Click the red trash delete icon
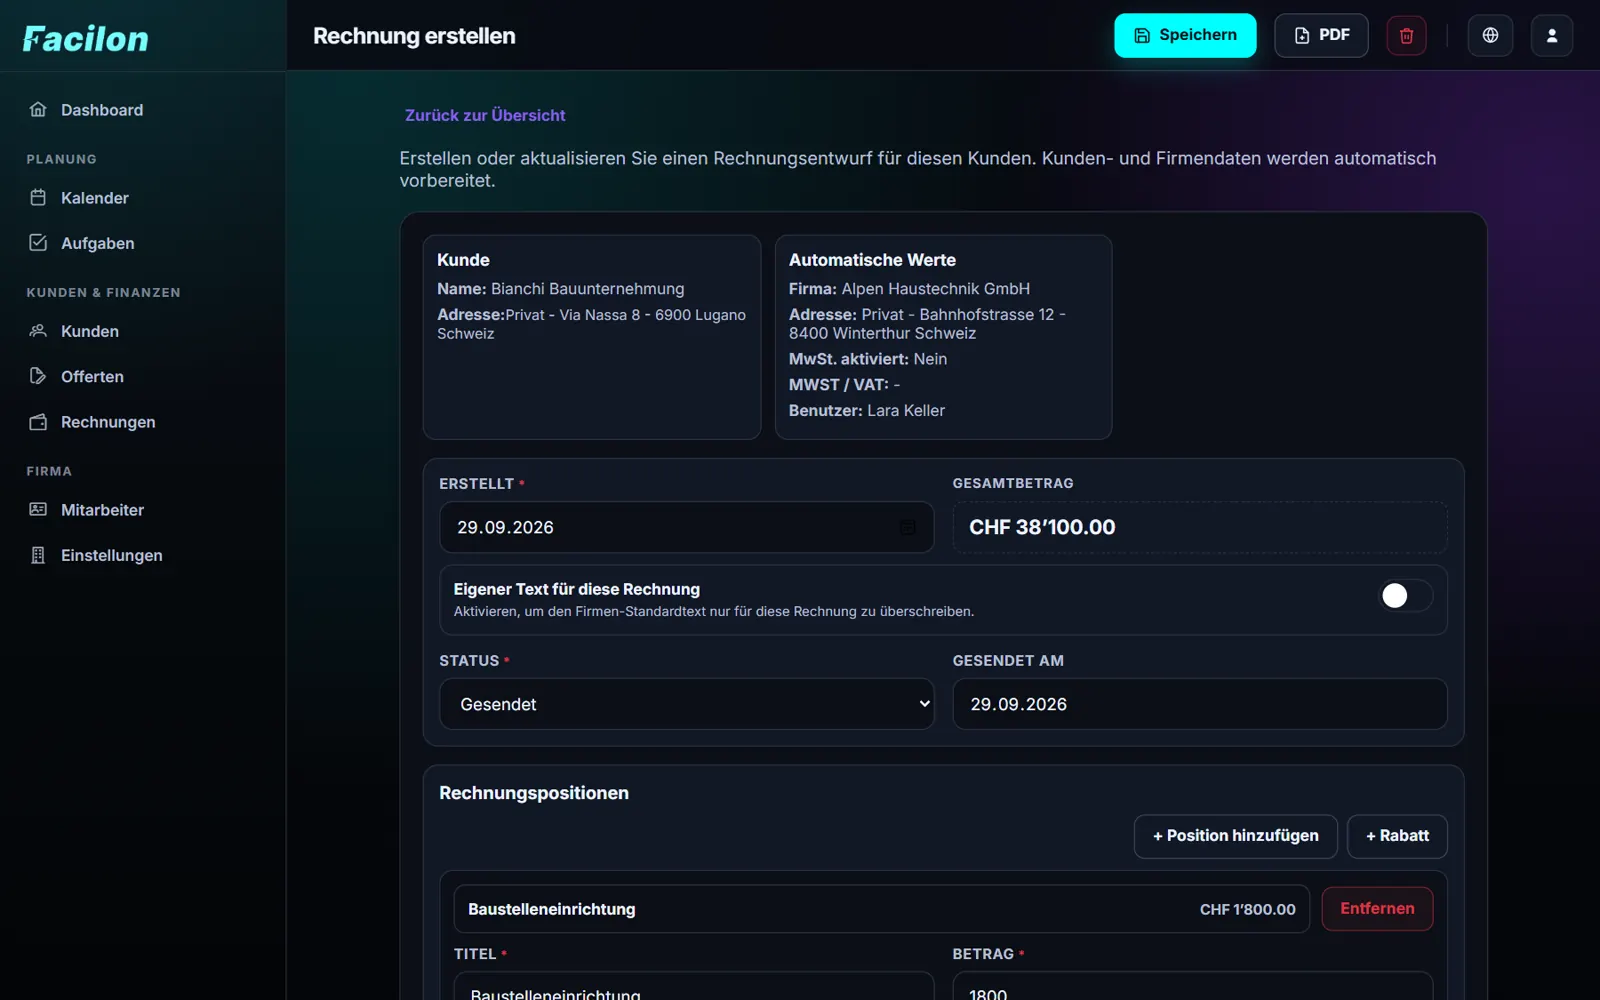Viewport: 1600px width, 1000px height. point(1406,36)
